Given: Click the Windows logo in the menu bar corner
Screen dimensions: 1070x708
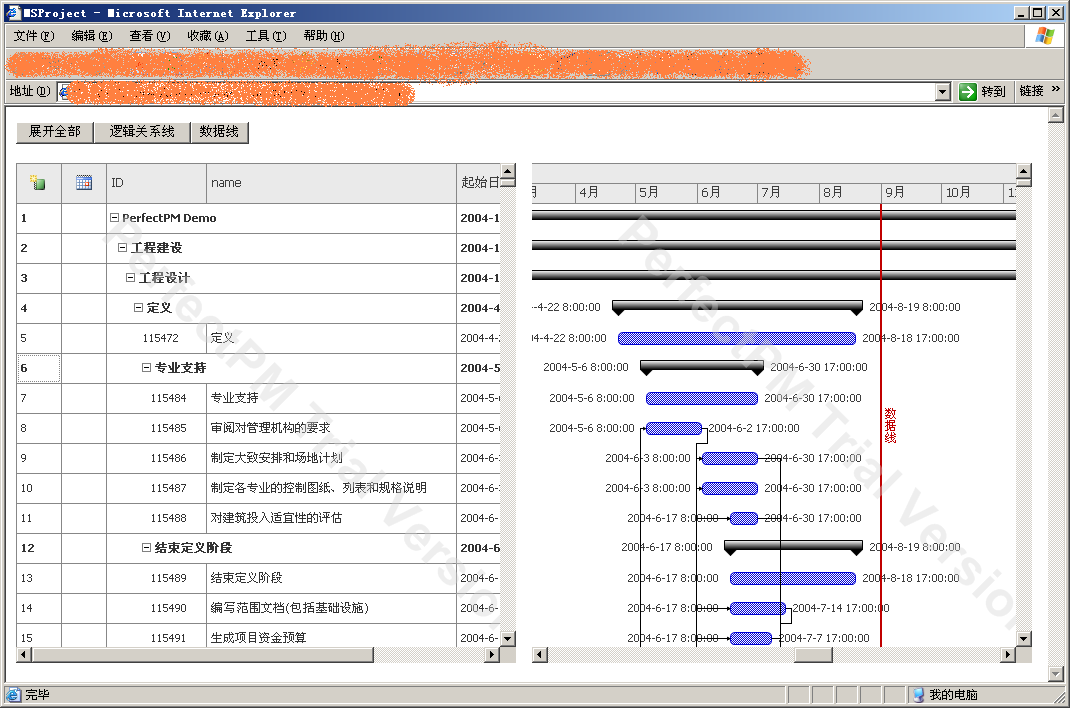Looking at the screenshot, I should [1044, 35].
